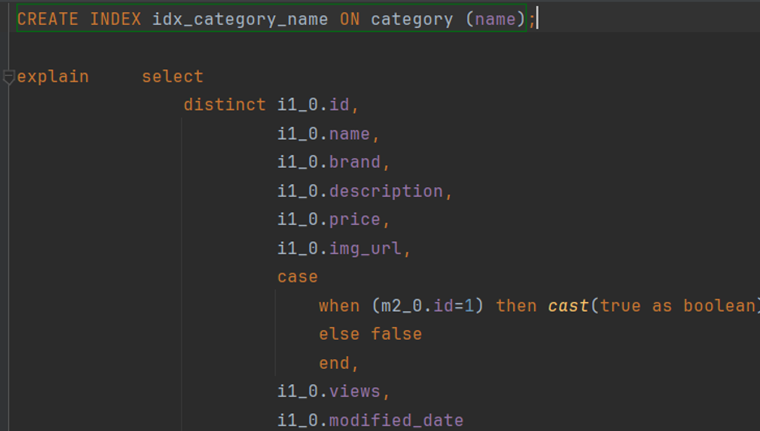
Task: Click the category table name
Action: point(412,19)
